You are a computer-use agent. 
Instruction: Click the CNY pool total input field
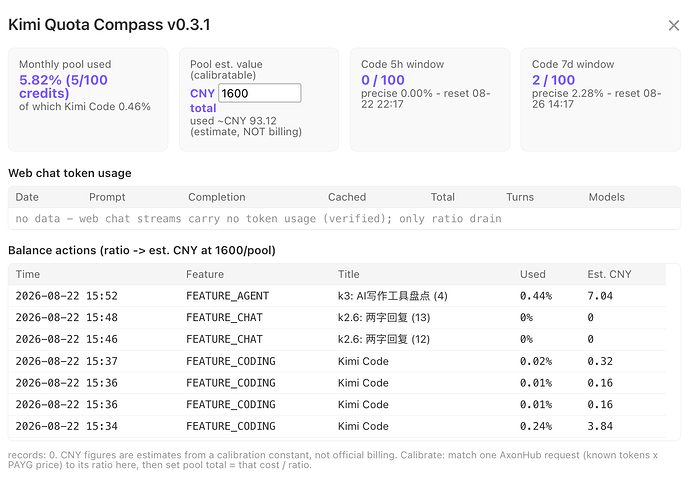coord(260,93)
